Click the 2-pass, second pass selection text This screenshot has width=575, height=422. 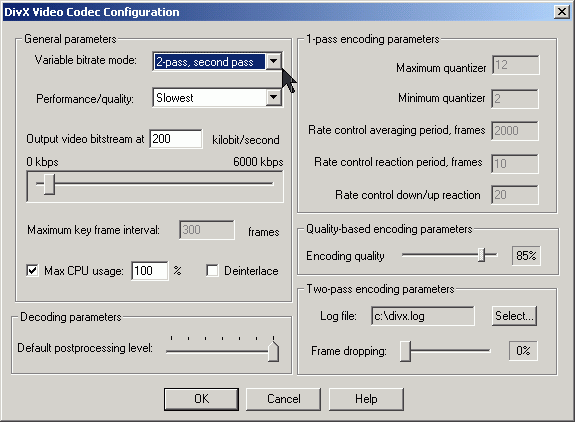click(205, 62)
